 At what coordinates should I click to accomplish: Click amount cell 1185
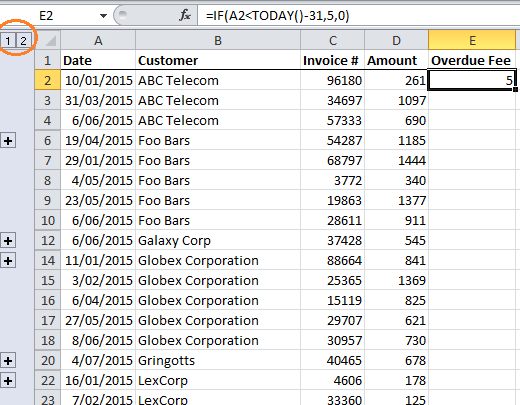(x=396, y=140)
